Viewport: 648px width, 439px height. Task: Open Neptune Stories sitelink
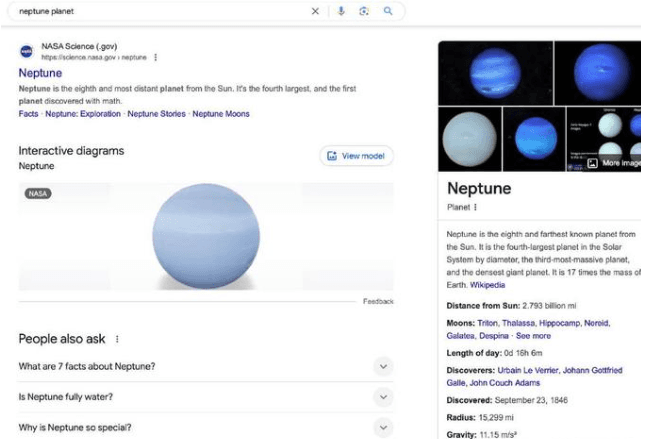156,114
